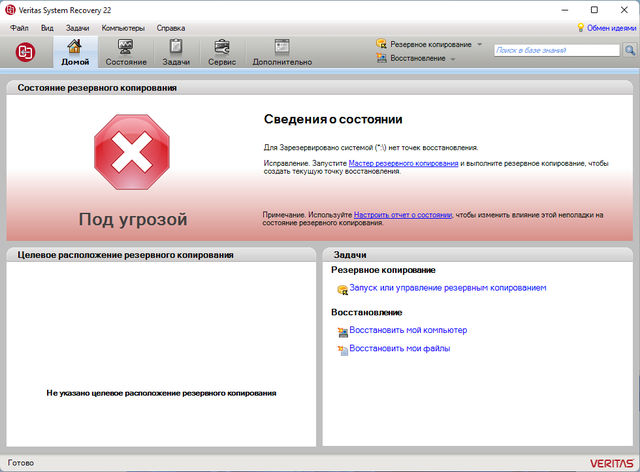Click Восстановить мой компьютер link
Viewport: 640px width, 472px height.
(407, 330)
